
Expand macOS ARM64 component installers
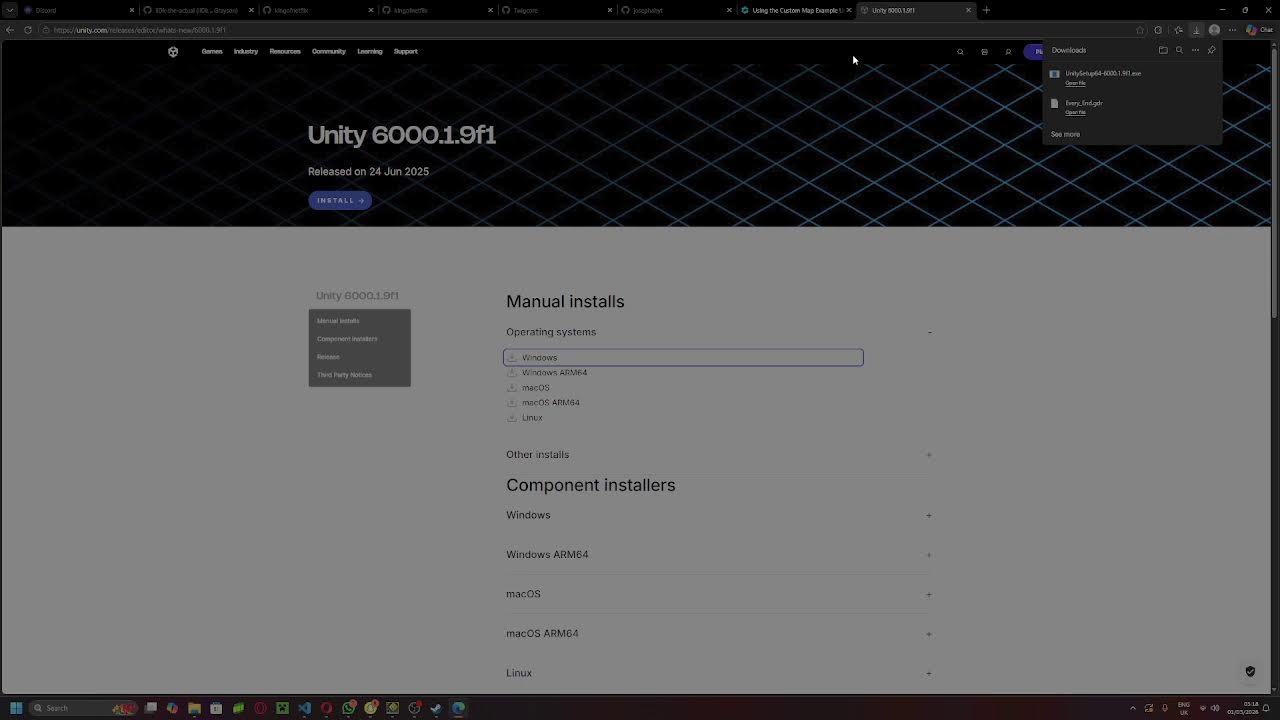(x=929, y=634)
